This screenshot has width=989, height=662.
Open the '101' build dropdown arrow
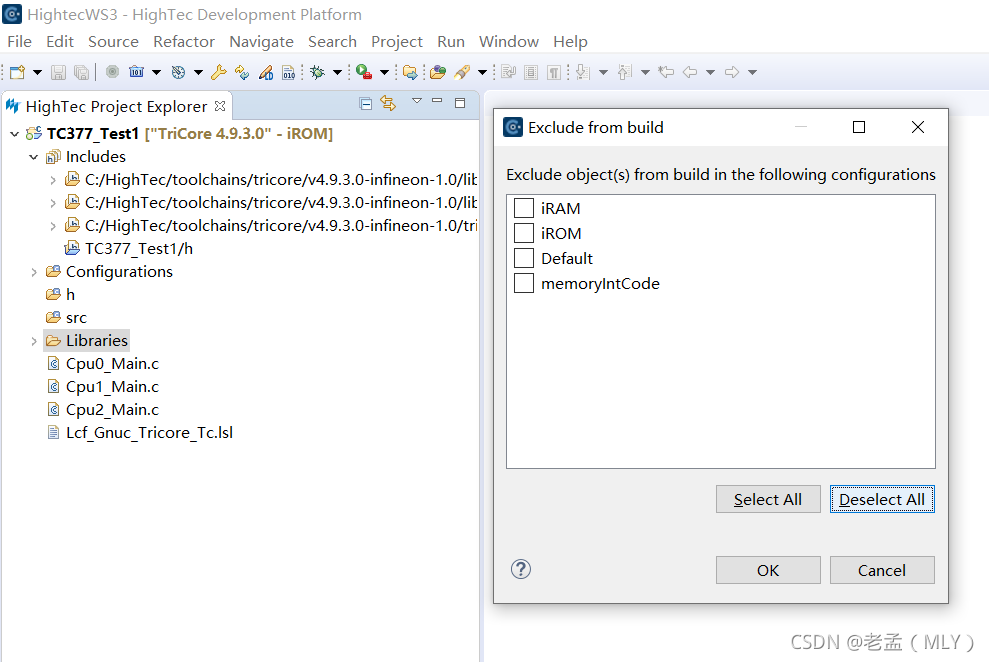point(156,72)
